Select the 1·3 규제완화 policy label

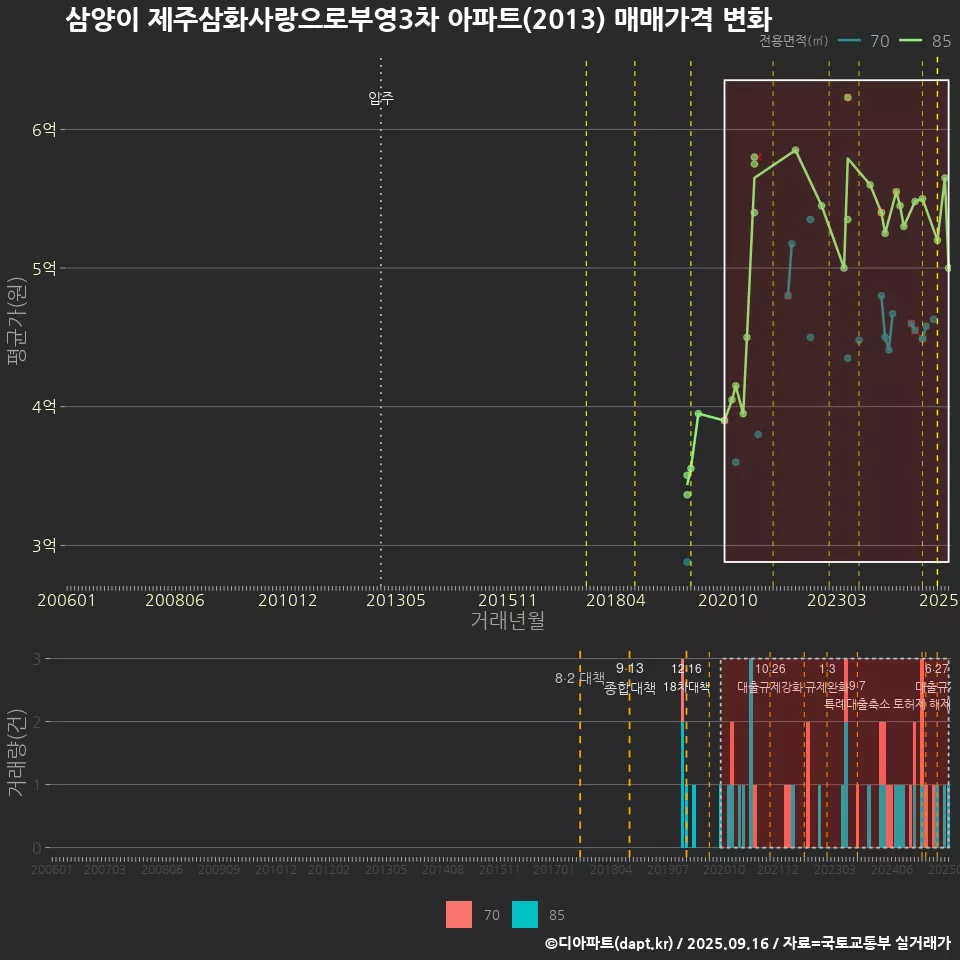click(827, 678)
